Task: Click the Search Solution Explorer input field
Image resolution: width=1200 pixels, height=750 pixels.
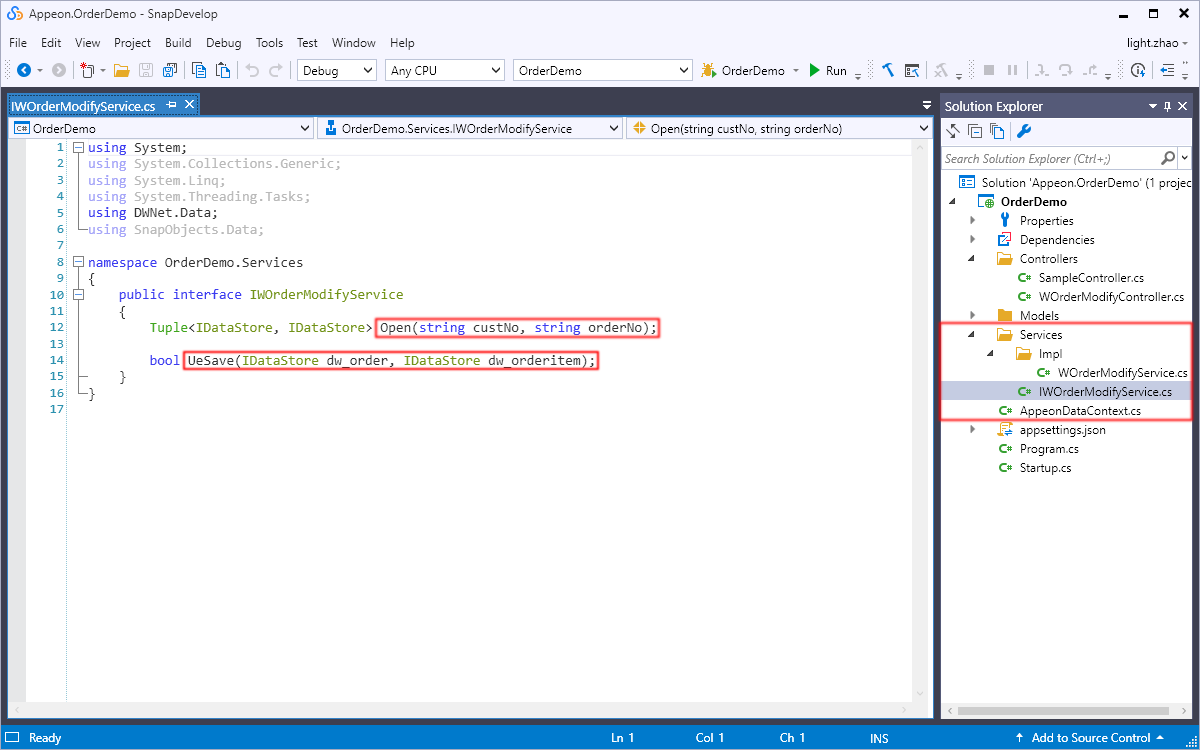Action: (x=1050, y=158)
